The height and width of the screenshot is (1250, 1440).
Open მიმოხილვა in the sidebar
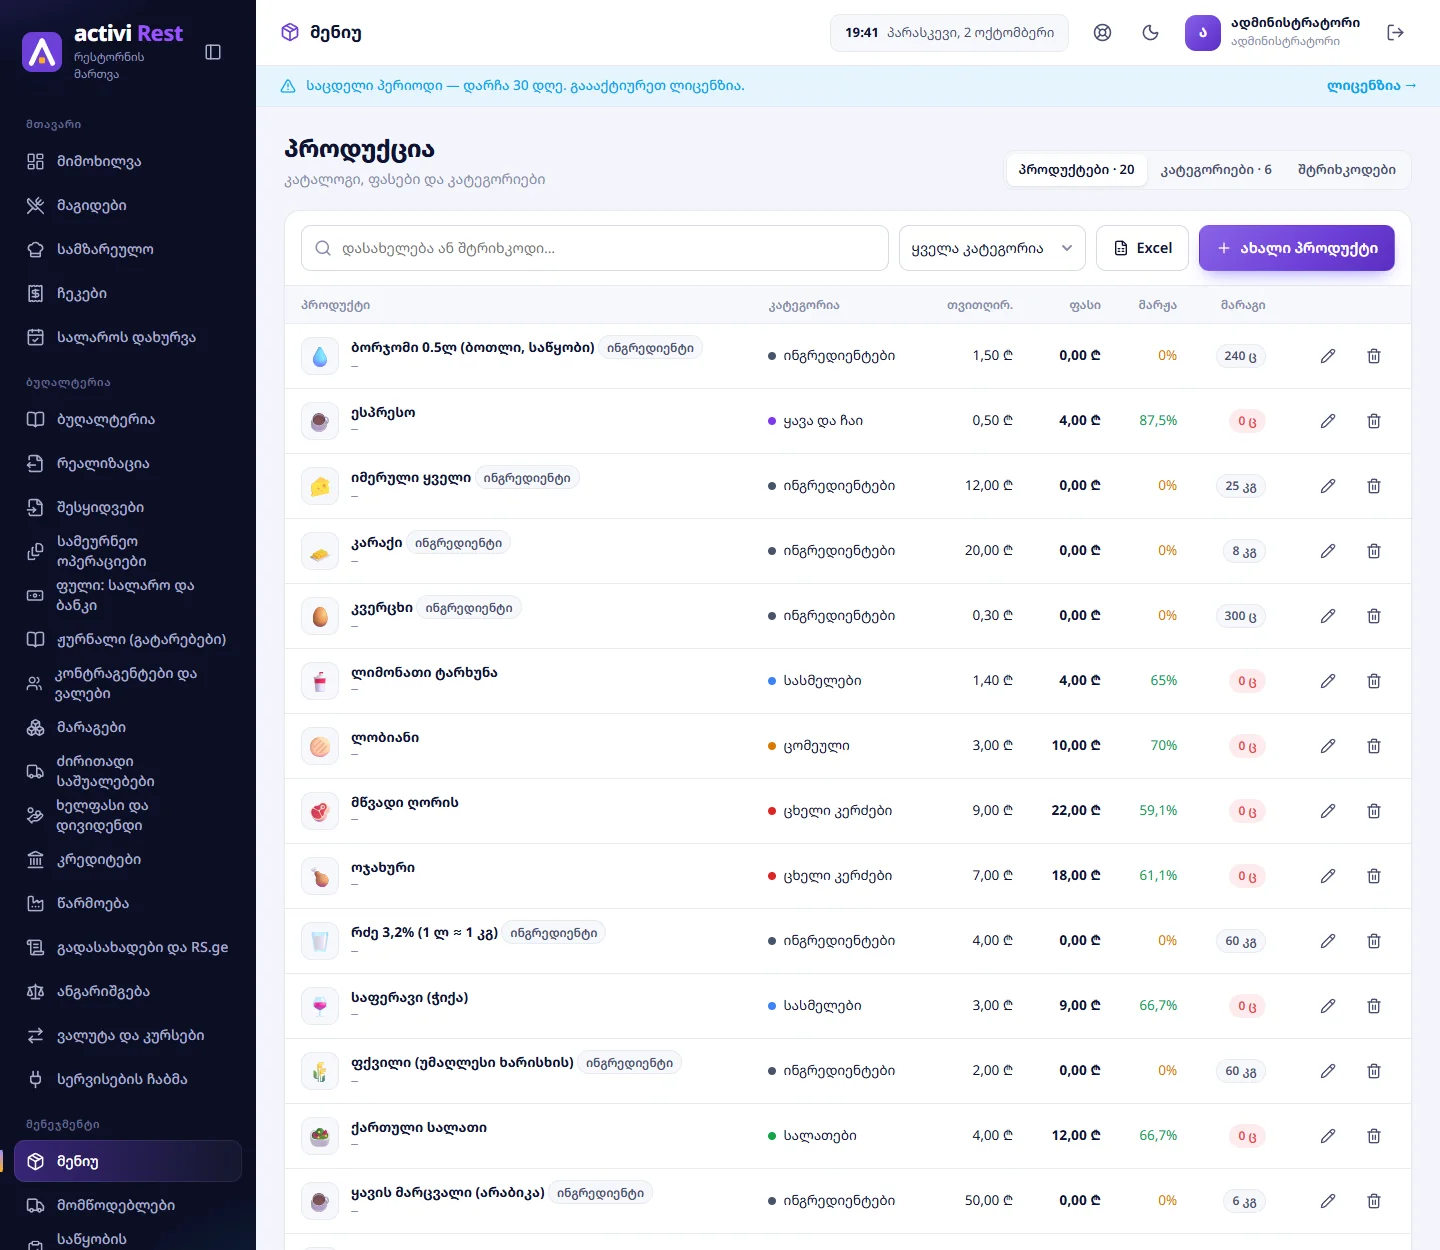pos(128,162)
